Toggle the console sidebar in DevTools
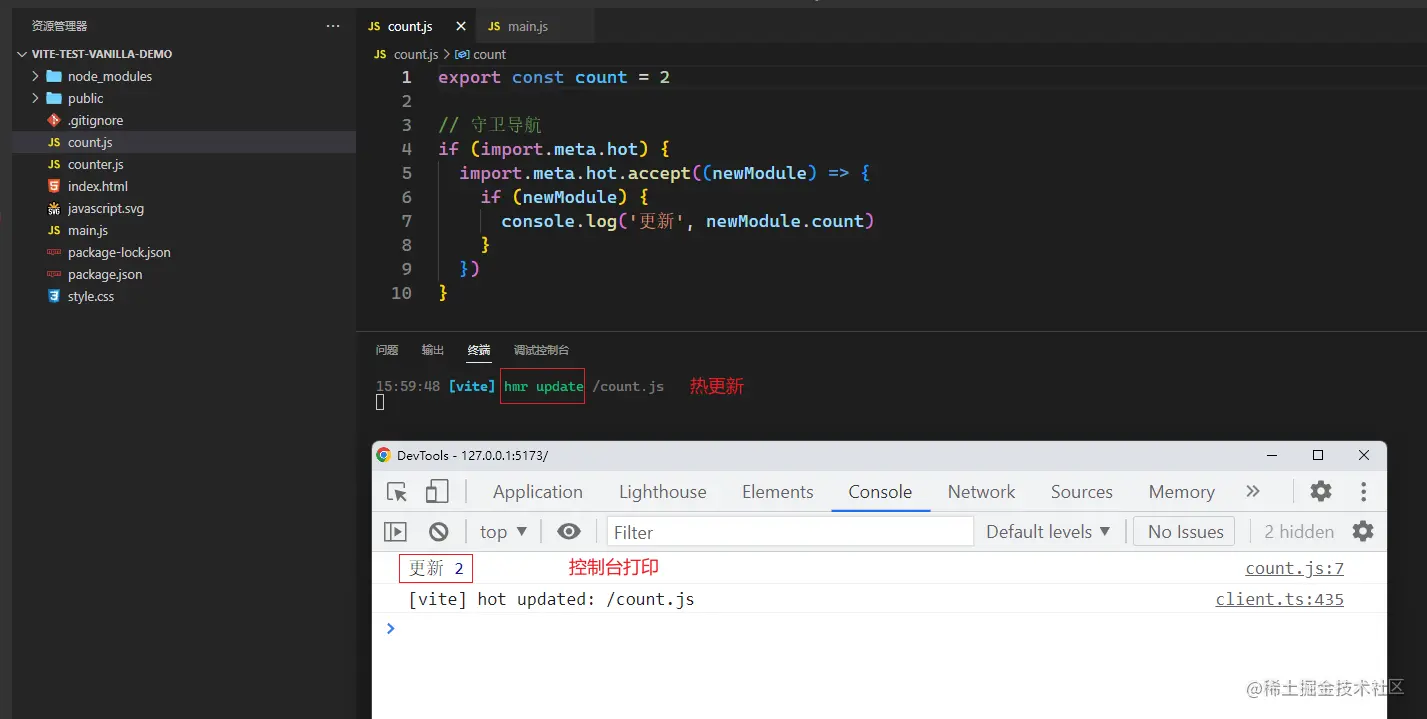 tap(396, 532)
